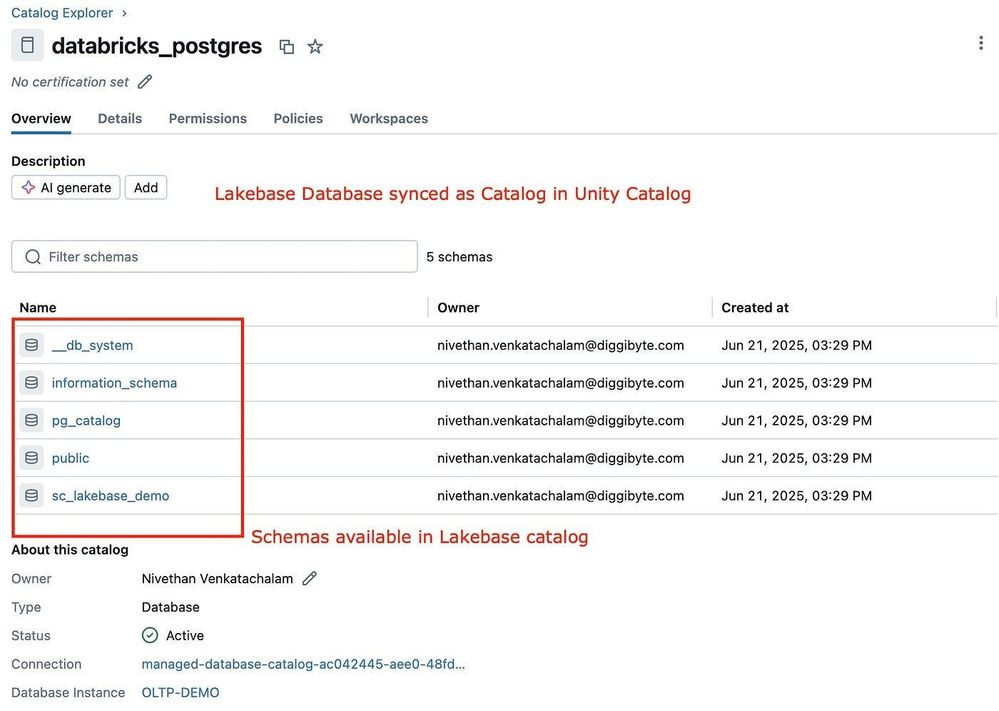This screenshot has height=711, width=999.
Task: Open the sc_lakebase_demo schema
Action: point(110,496)
